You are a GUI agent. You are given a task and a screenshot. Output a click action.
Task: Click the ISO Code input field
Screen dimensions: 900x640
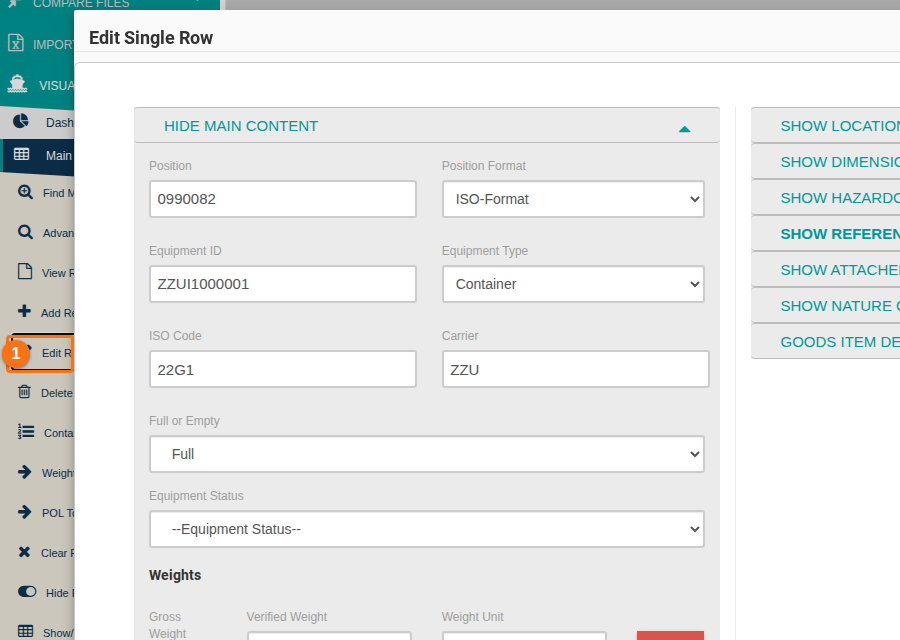(x=282, y=369)
